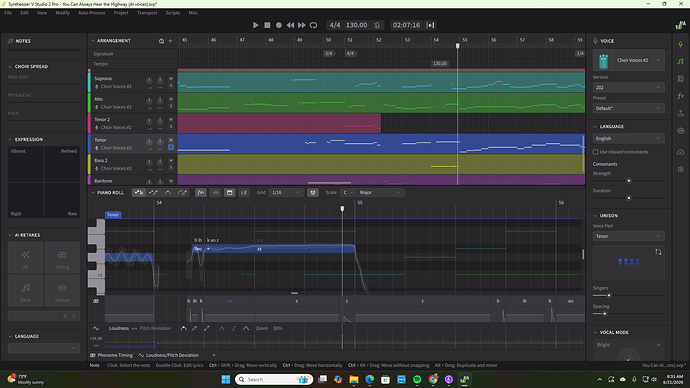Open the Voice Part Tenor dropdown
Screen dimensions: 690x388
[x=628, y=236]
